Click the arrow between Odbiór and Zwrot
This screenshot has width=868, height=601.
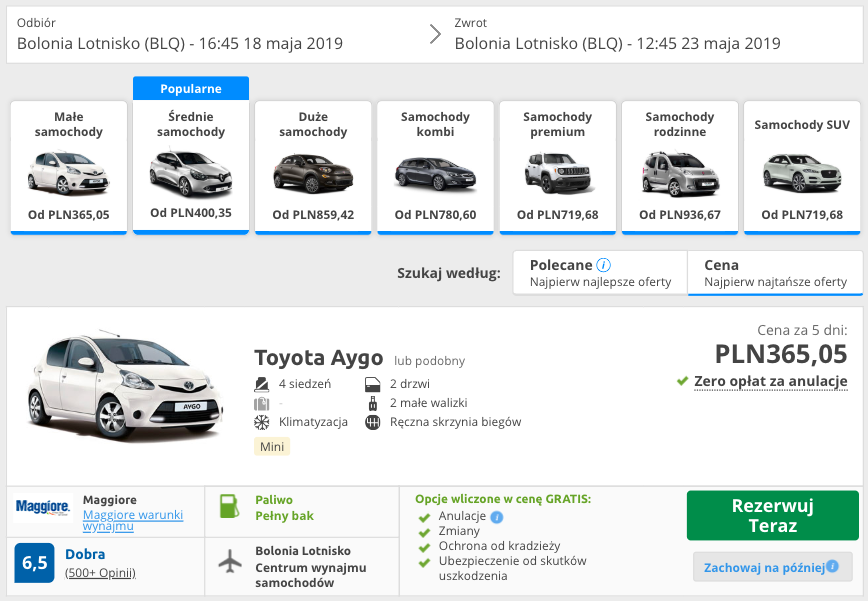tap(436, 34)
